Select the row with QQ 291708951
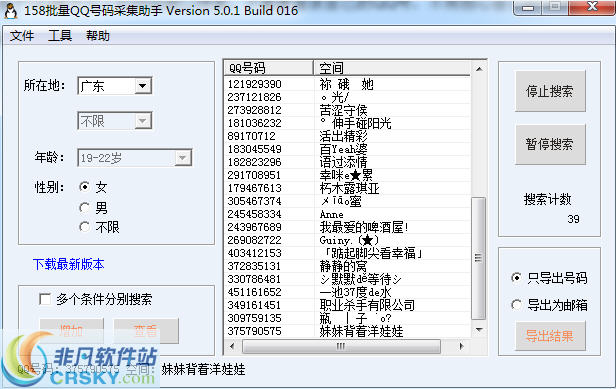Image resolution: width=616 pixels, height=389 pixels. click(x=348, y=175)
